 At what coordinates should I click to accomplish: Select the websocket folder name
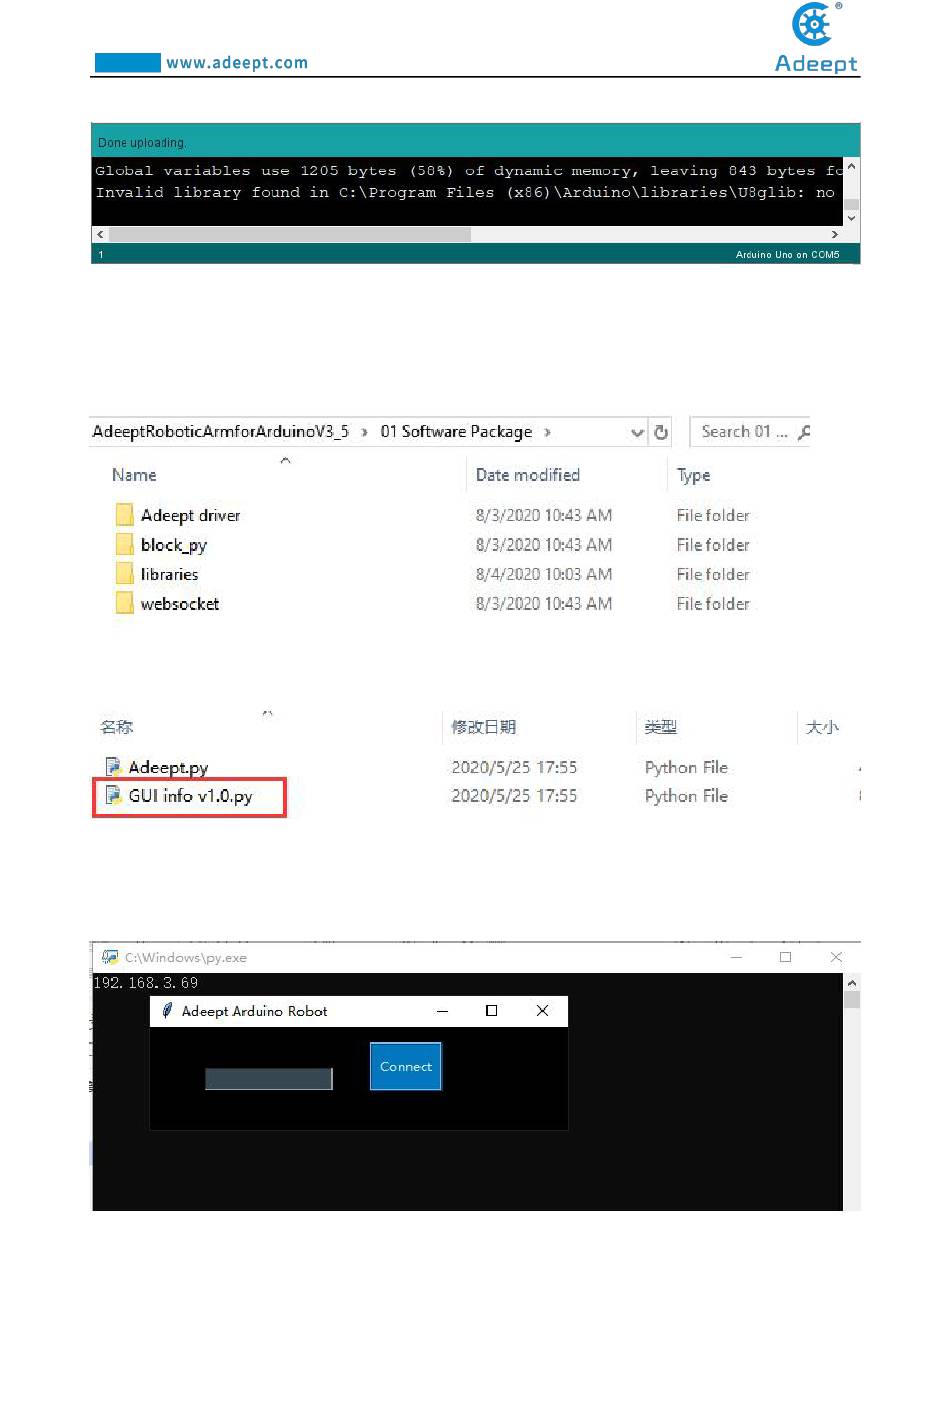tap(180, 603)
